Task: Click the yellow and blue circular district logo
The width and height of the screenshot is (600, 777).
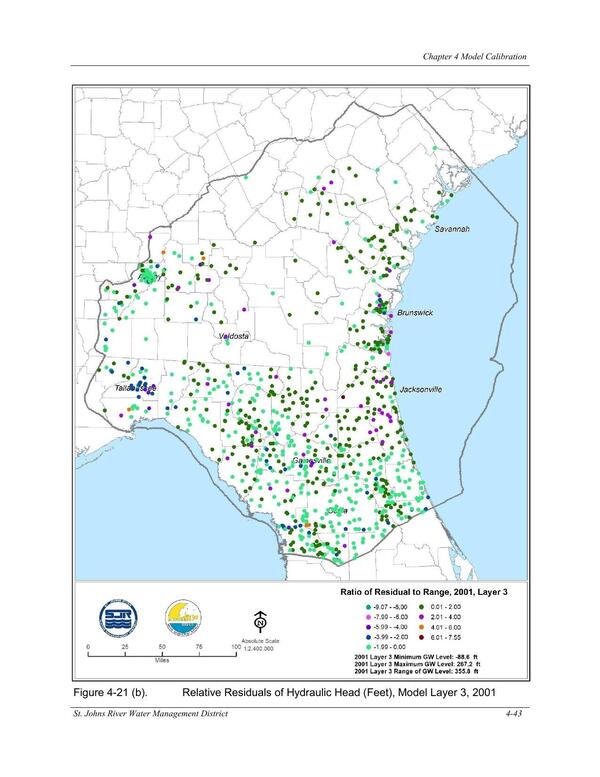Action: (183, 618)
